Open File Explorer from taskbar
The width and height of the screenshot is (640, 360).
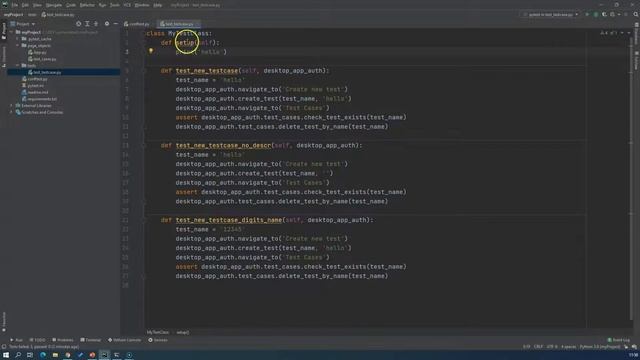55,355
